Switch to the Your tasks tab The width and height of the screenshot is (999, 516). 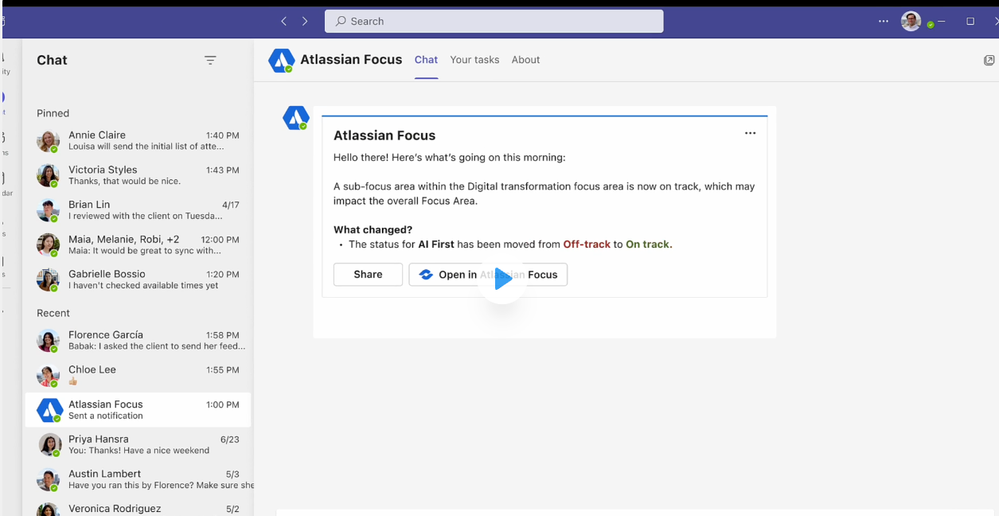tap(475, 60)
